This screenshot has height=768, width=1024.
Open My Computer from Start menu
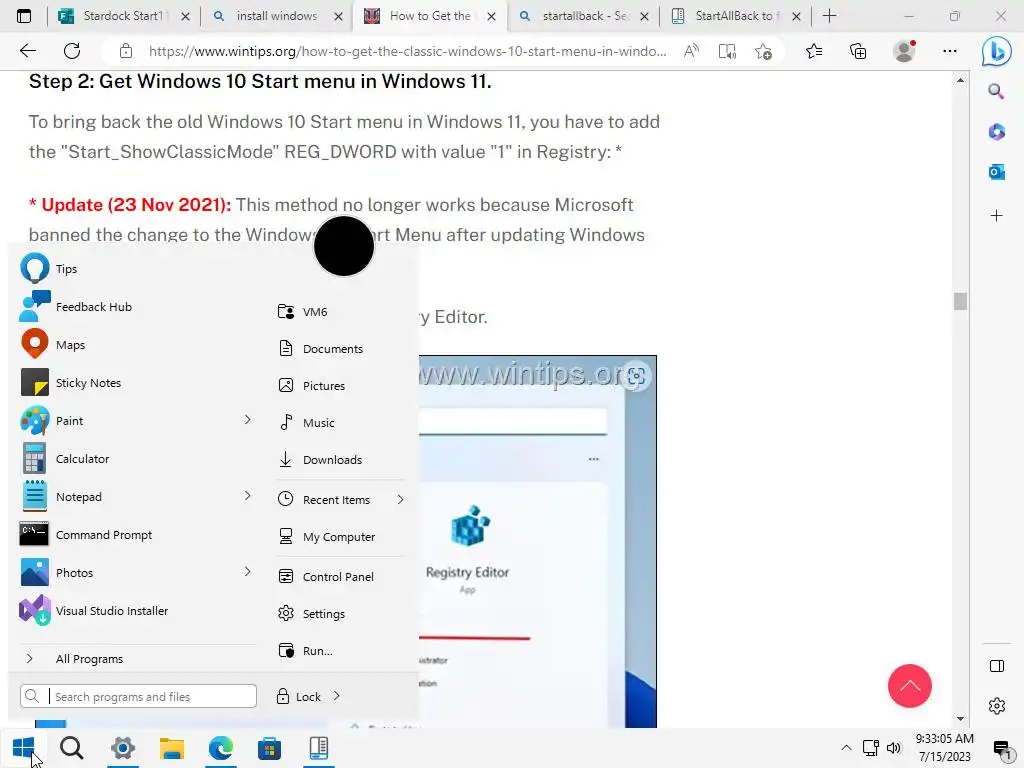(x=341, y=537)
